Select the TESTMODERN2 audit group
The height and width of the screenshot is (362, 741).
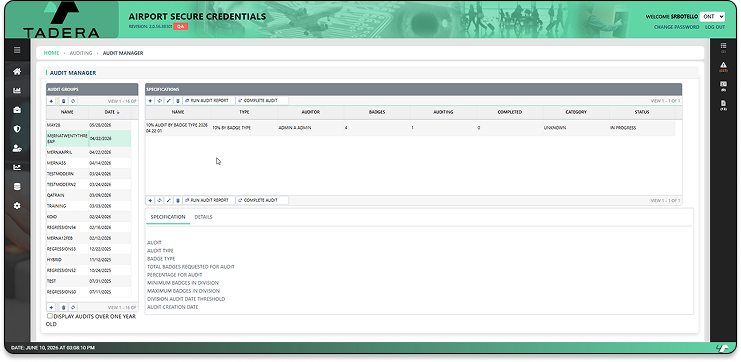tap(88, 185)
